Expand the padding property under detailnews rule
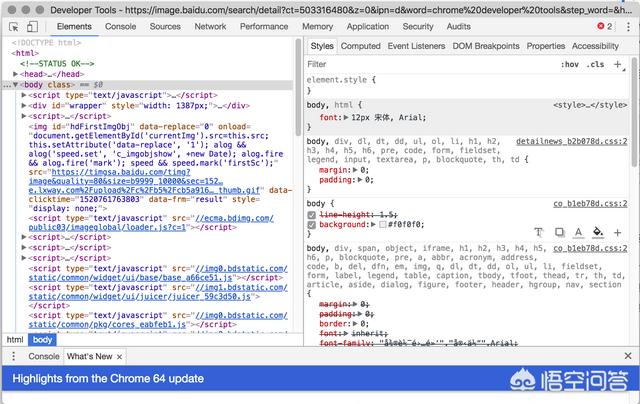 click(360, 180)
